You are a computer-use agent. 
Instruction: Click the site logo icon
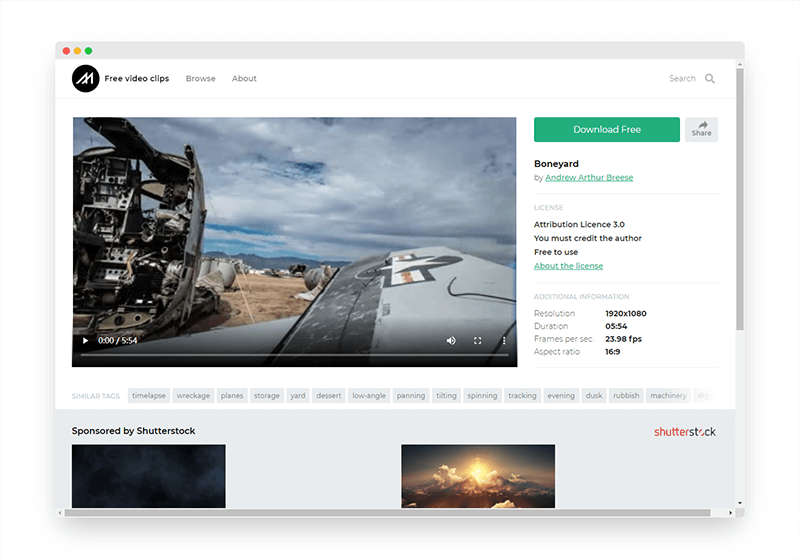[x=85, y=79]
